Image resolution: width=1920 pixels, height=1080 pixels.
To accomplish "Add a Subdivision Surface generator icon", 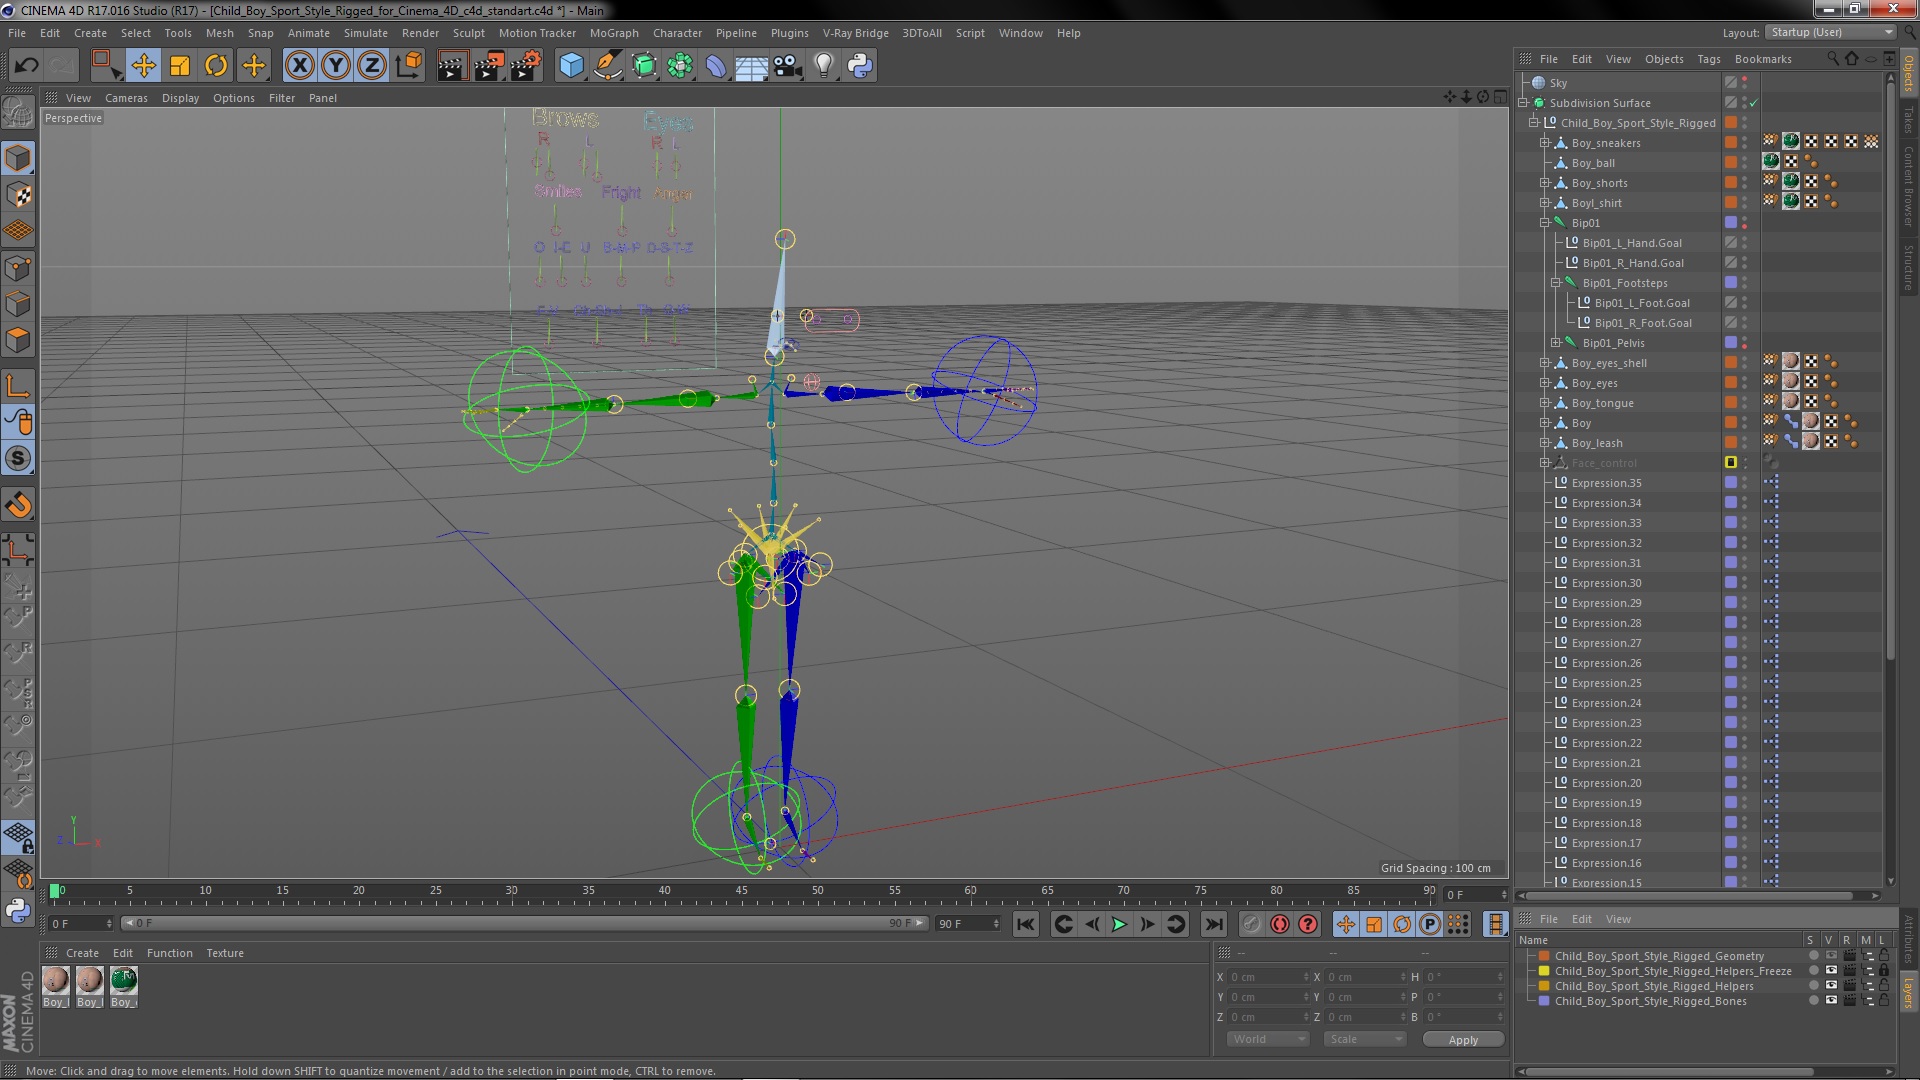I will (x=644, y=66).
